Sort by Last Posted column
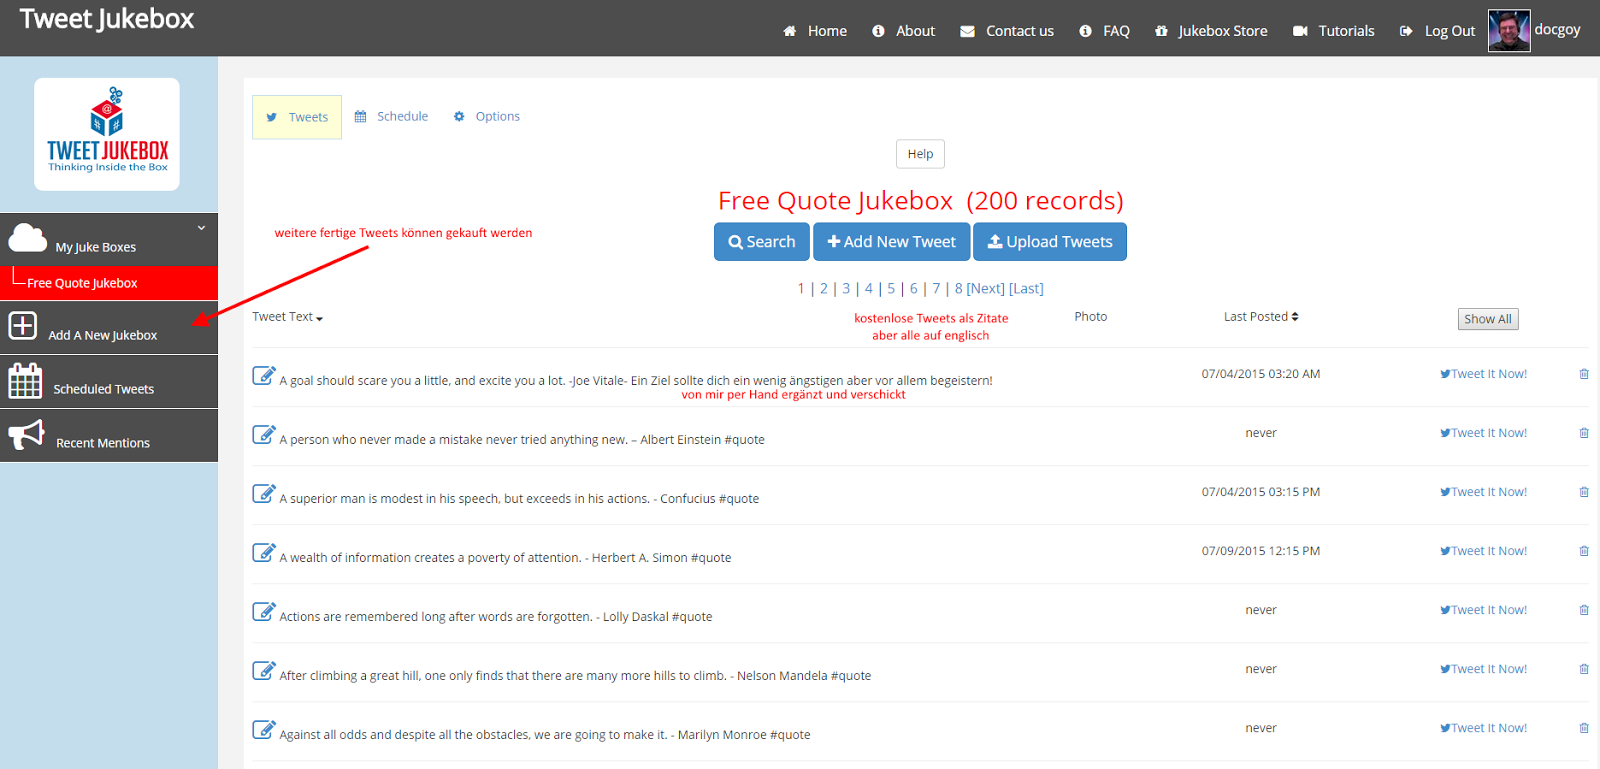 click(x=1261, y=316)
